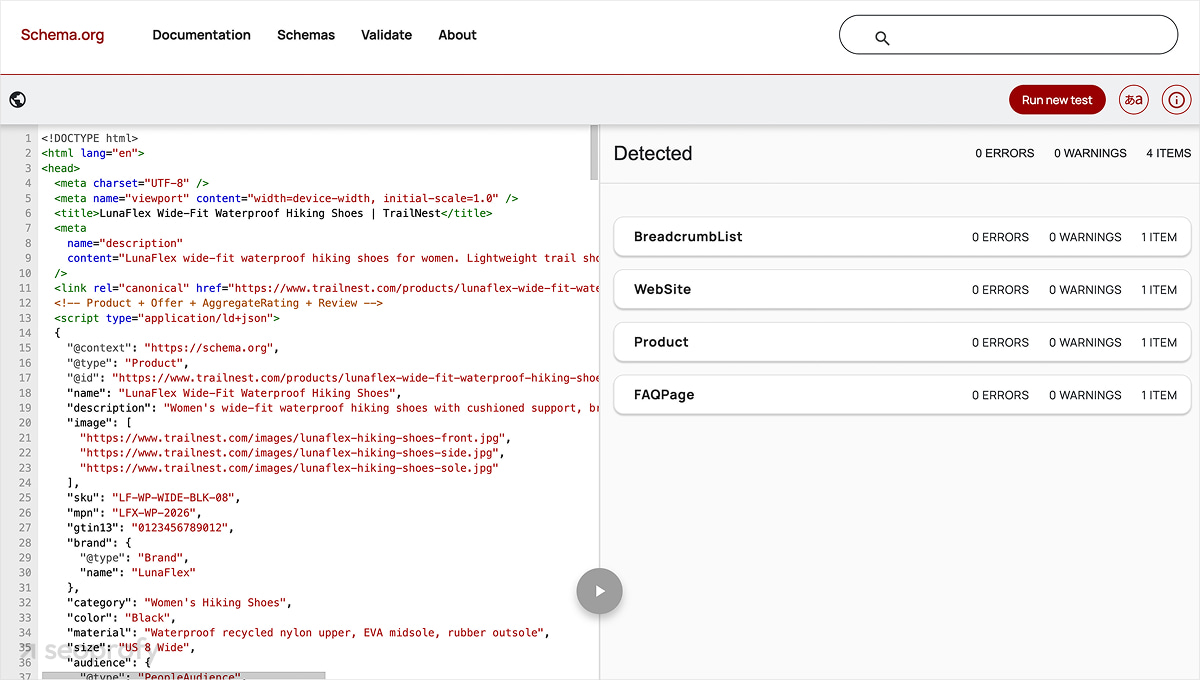Open the Schema.org home link

(62, 35)
